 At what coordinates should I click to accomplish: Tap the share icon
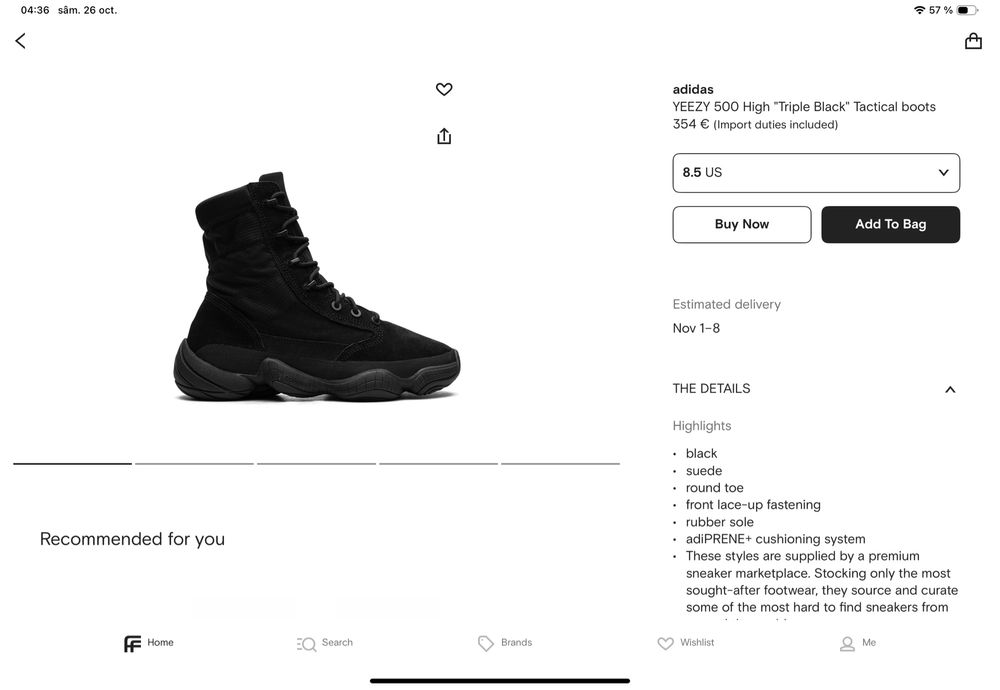pos(444,136)
